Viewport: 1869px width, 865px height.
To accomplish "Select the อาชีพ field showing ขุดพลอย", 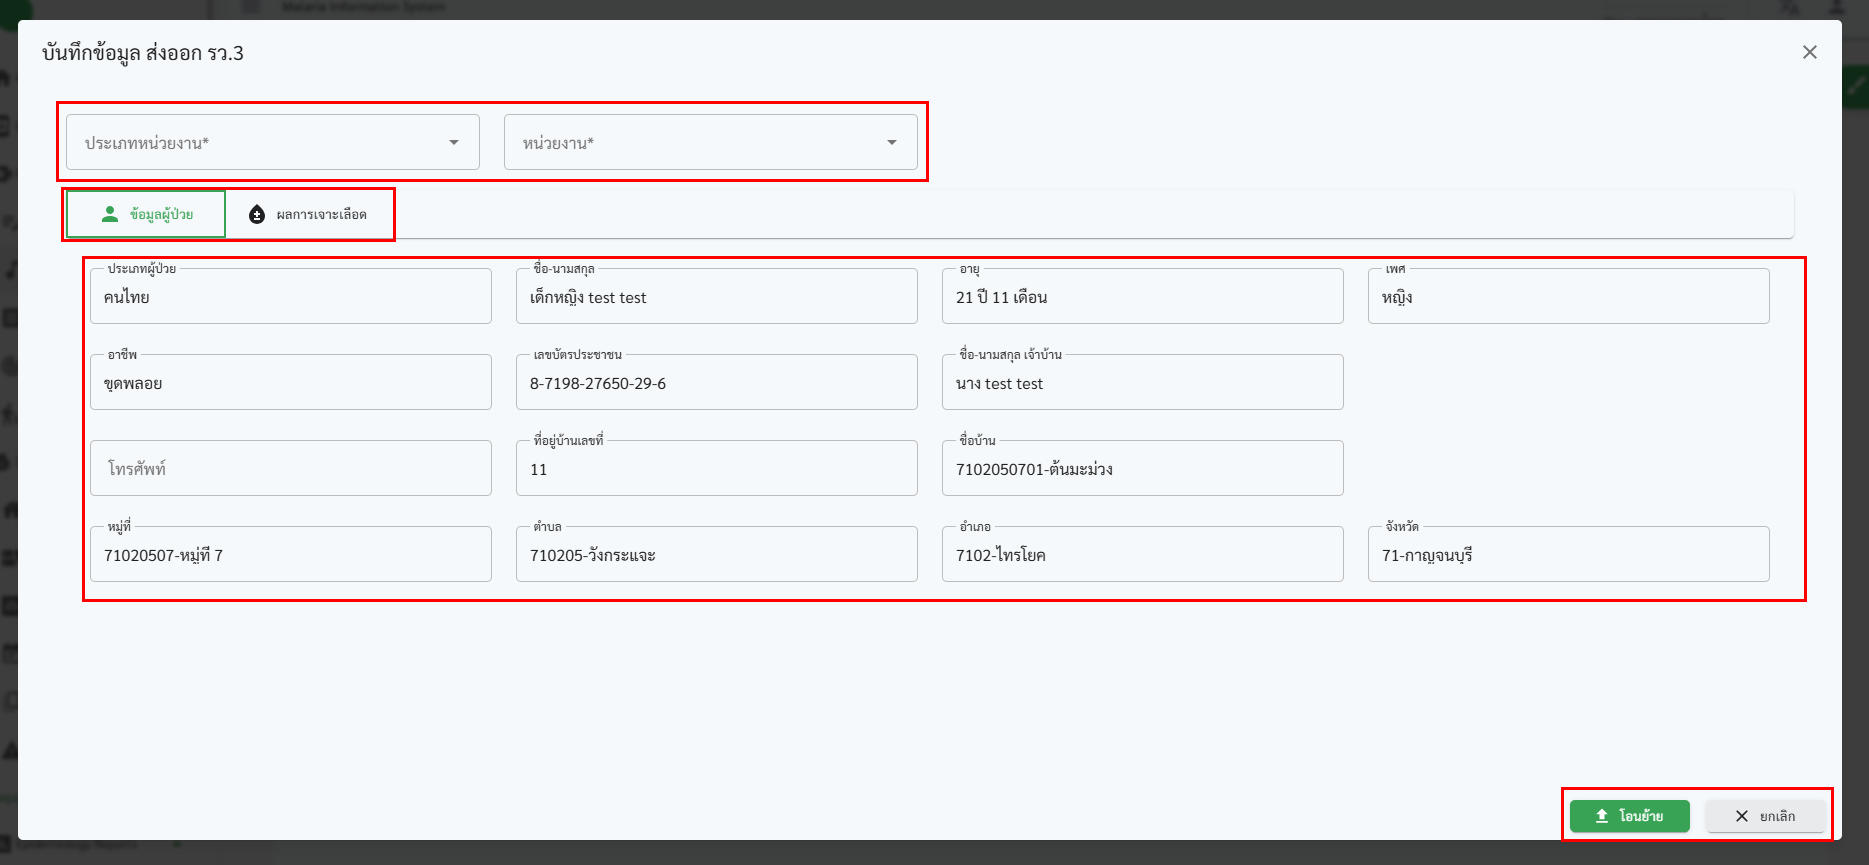I will [290, 383].
